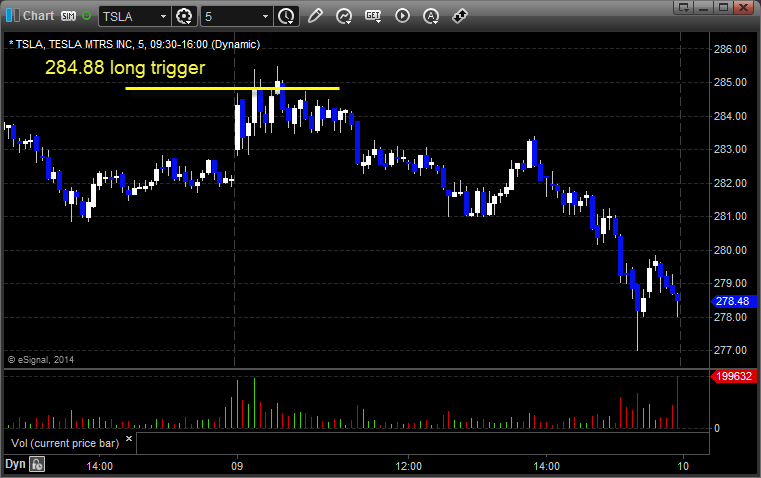The height and width of the screenshot is (478, 761).
Task: Open the GET studies menu
Action: tap(373, 16)
